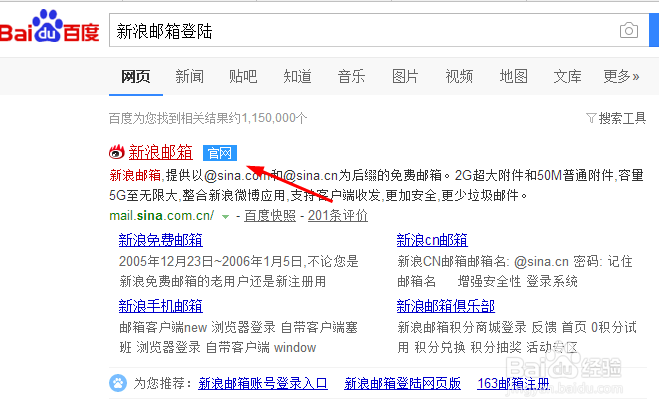This screenshot has width=659, height=411.
Task: Open camera image search in search box
Action: click(x=629, y=30)
